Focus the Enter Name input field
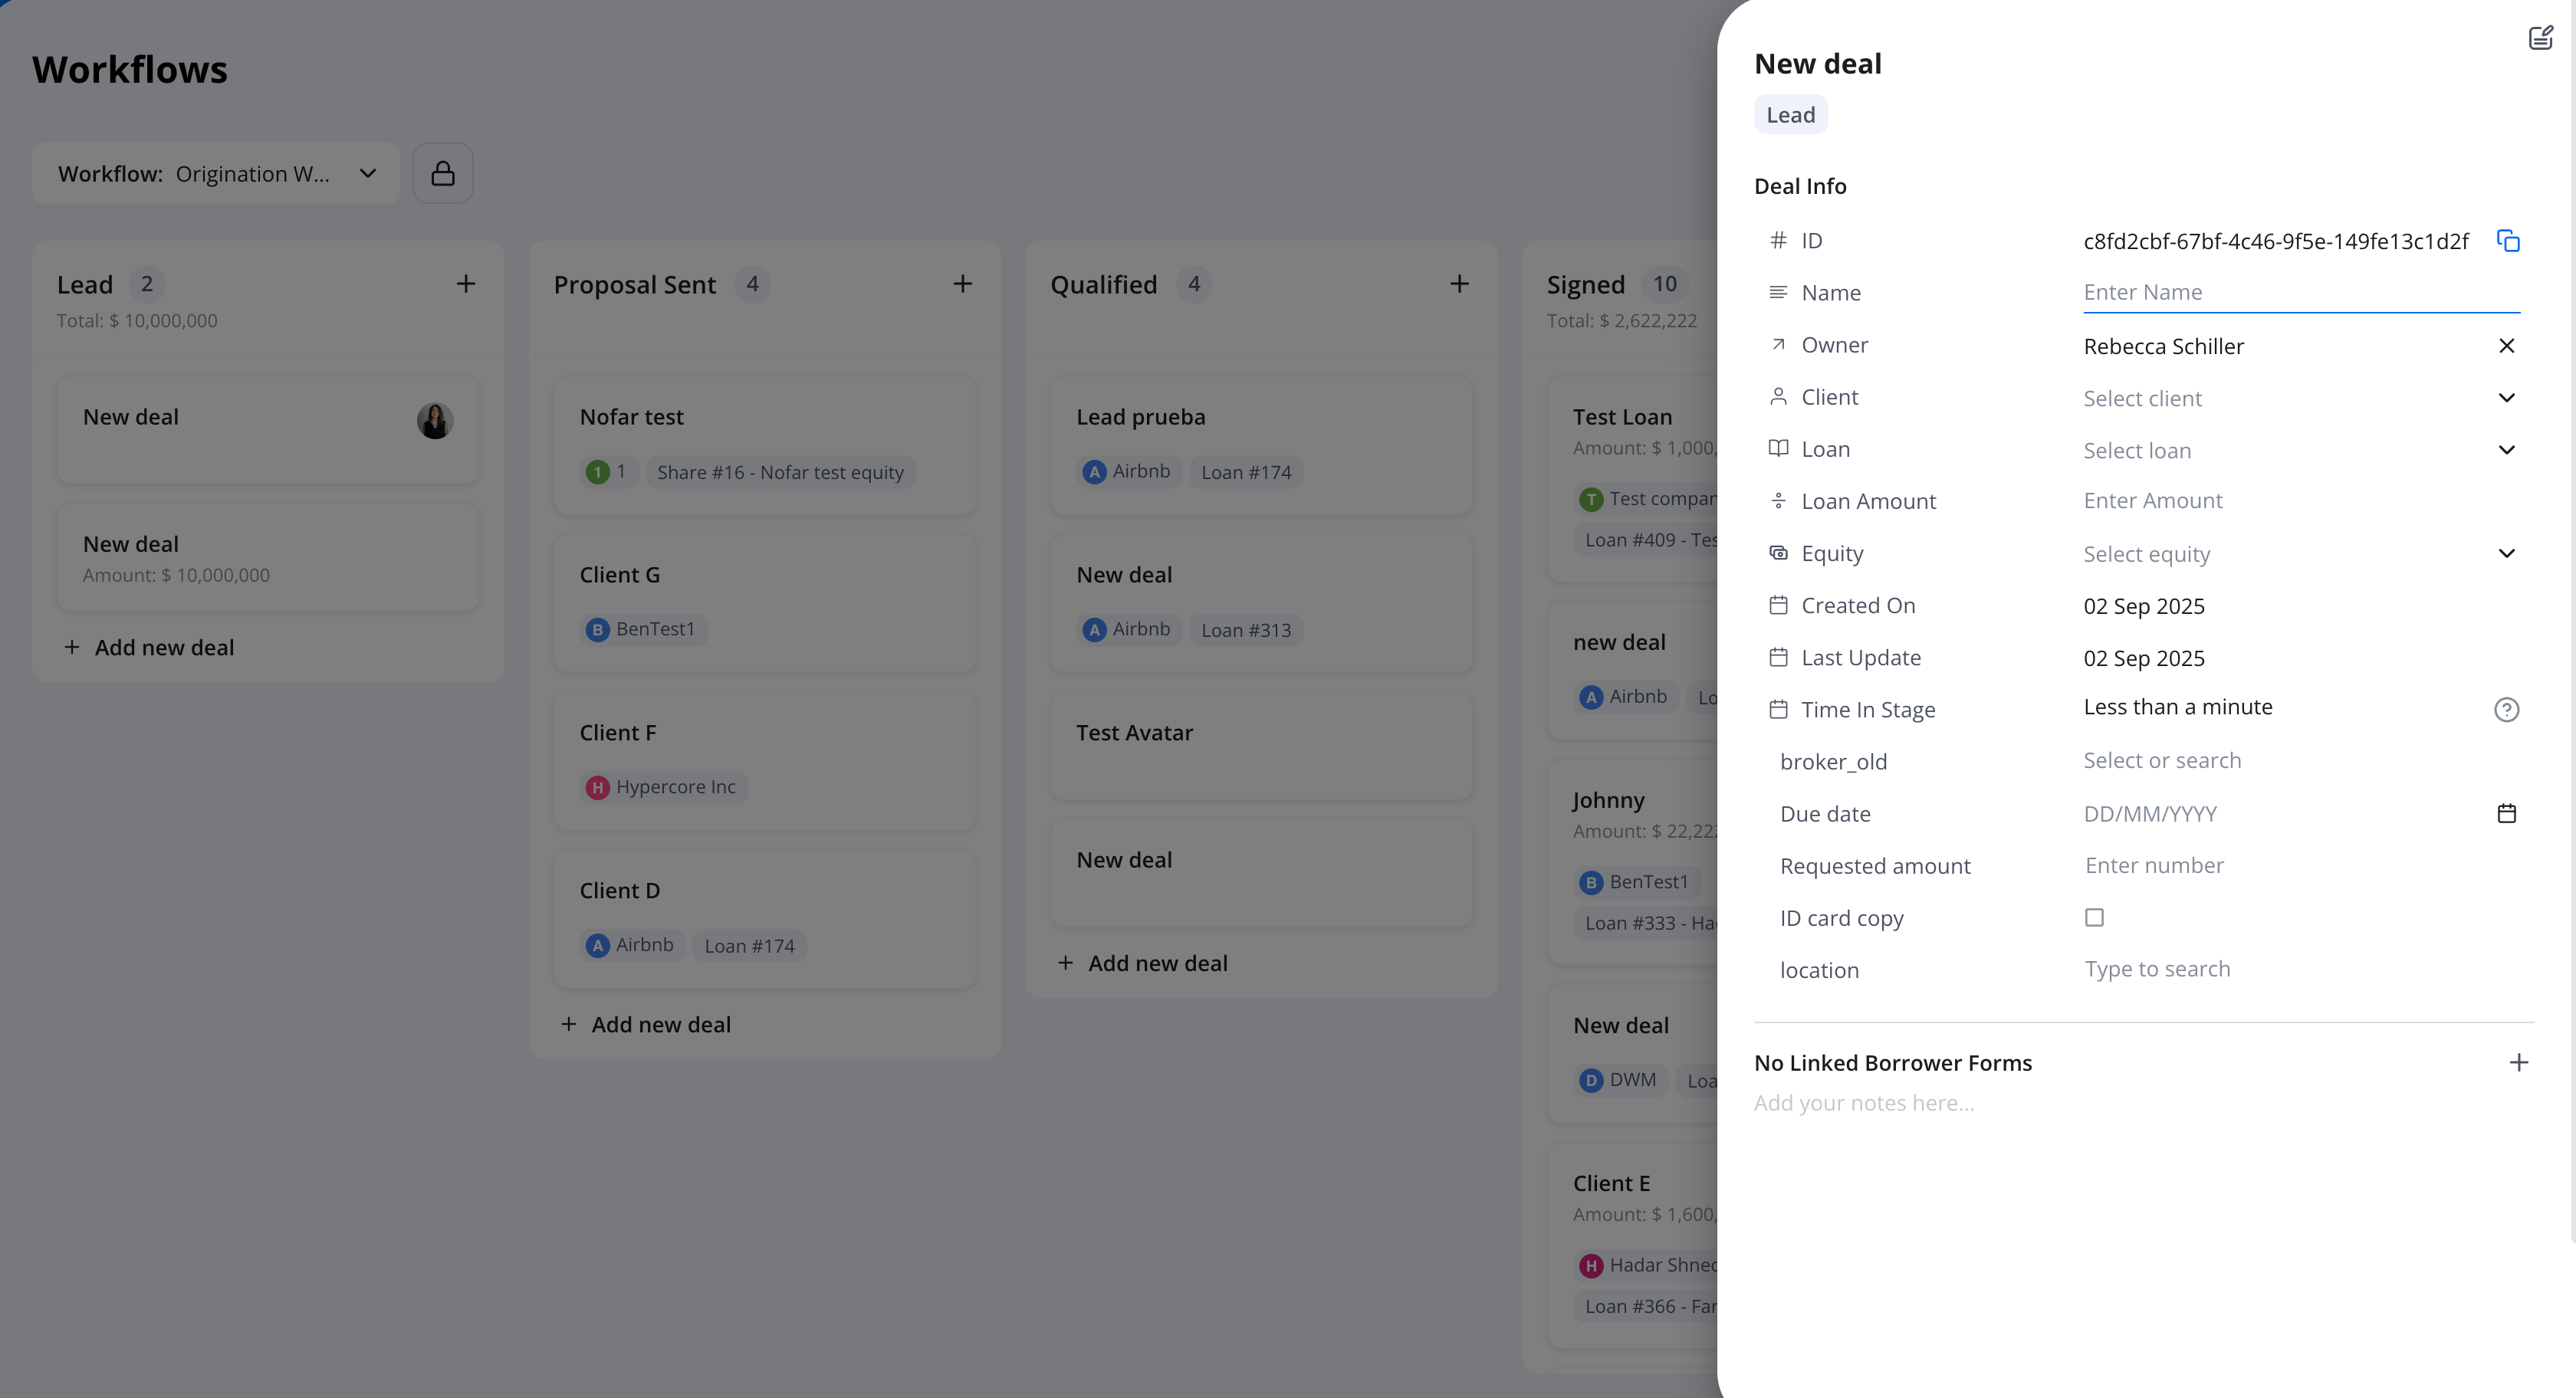2576x1398 pixels. [2301, 292]
